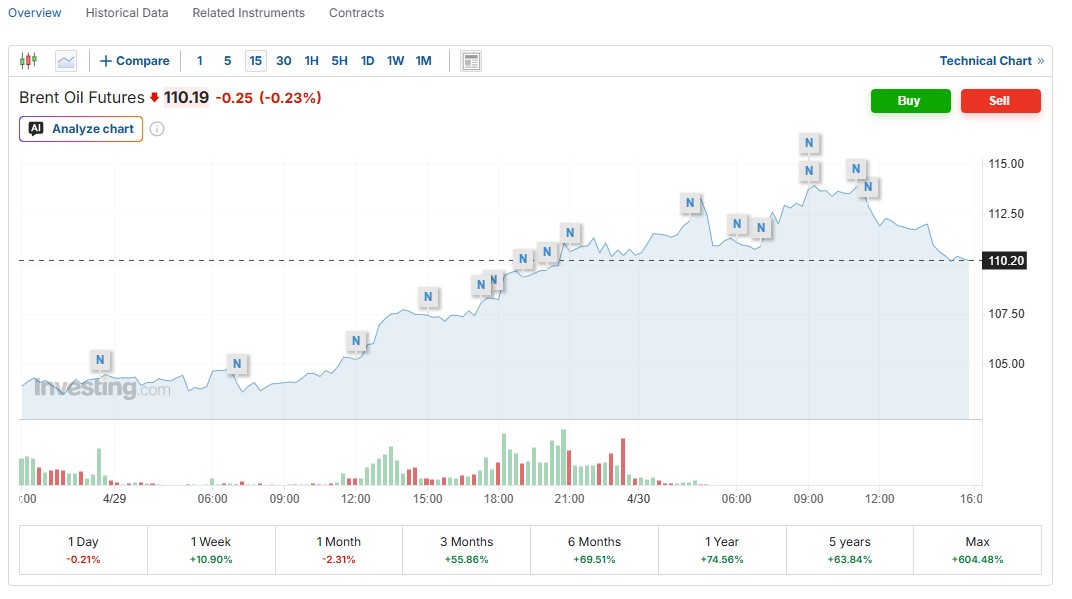Select the 5 years performance range
This screenshot has width=1072, height=599.
850,550
